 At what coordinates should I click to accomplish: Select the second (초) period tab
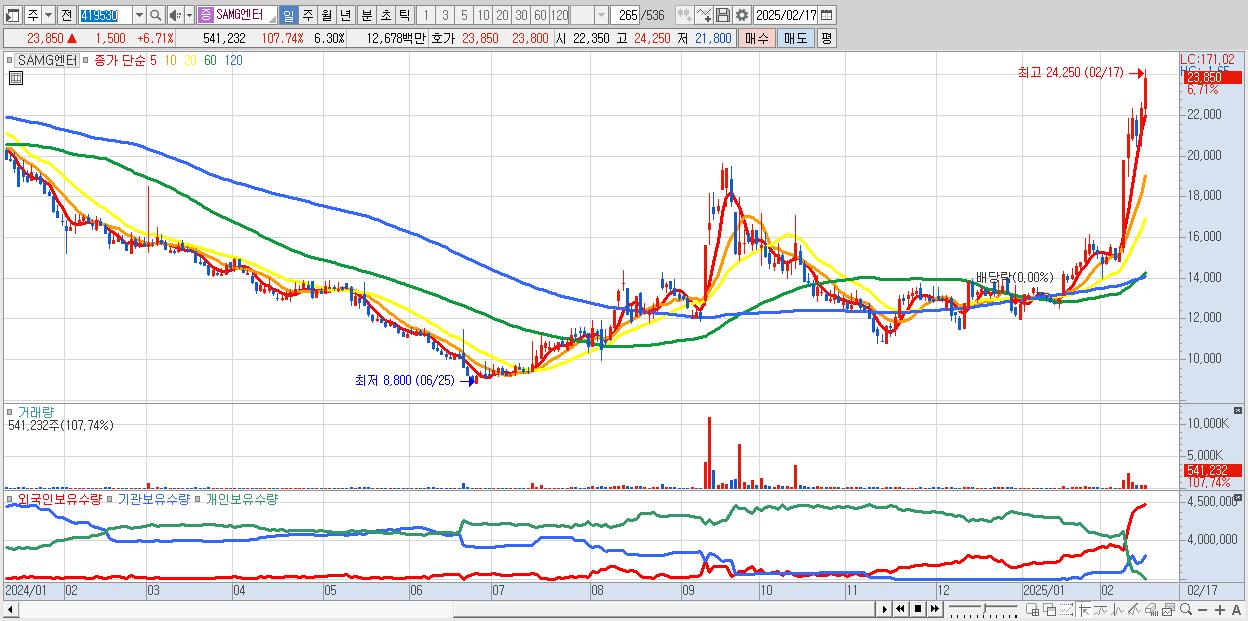coord(385,15)
